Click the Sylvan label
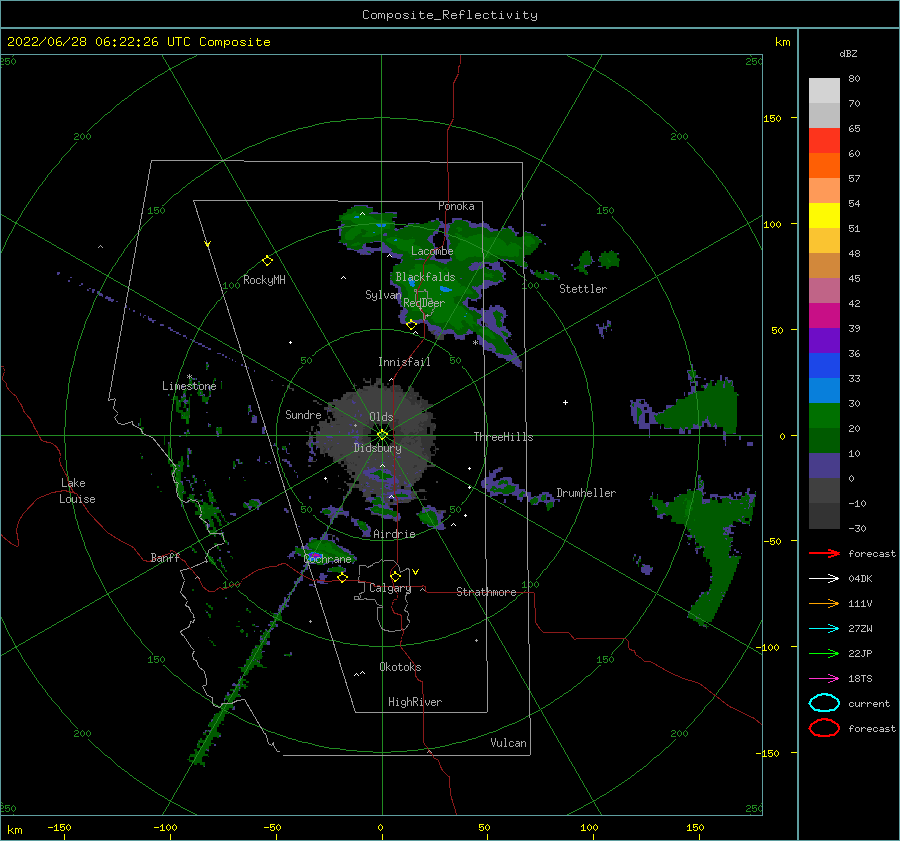Screen dimensions: 900x841 point(383,295)
